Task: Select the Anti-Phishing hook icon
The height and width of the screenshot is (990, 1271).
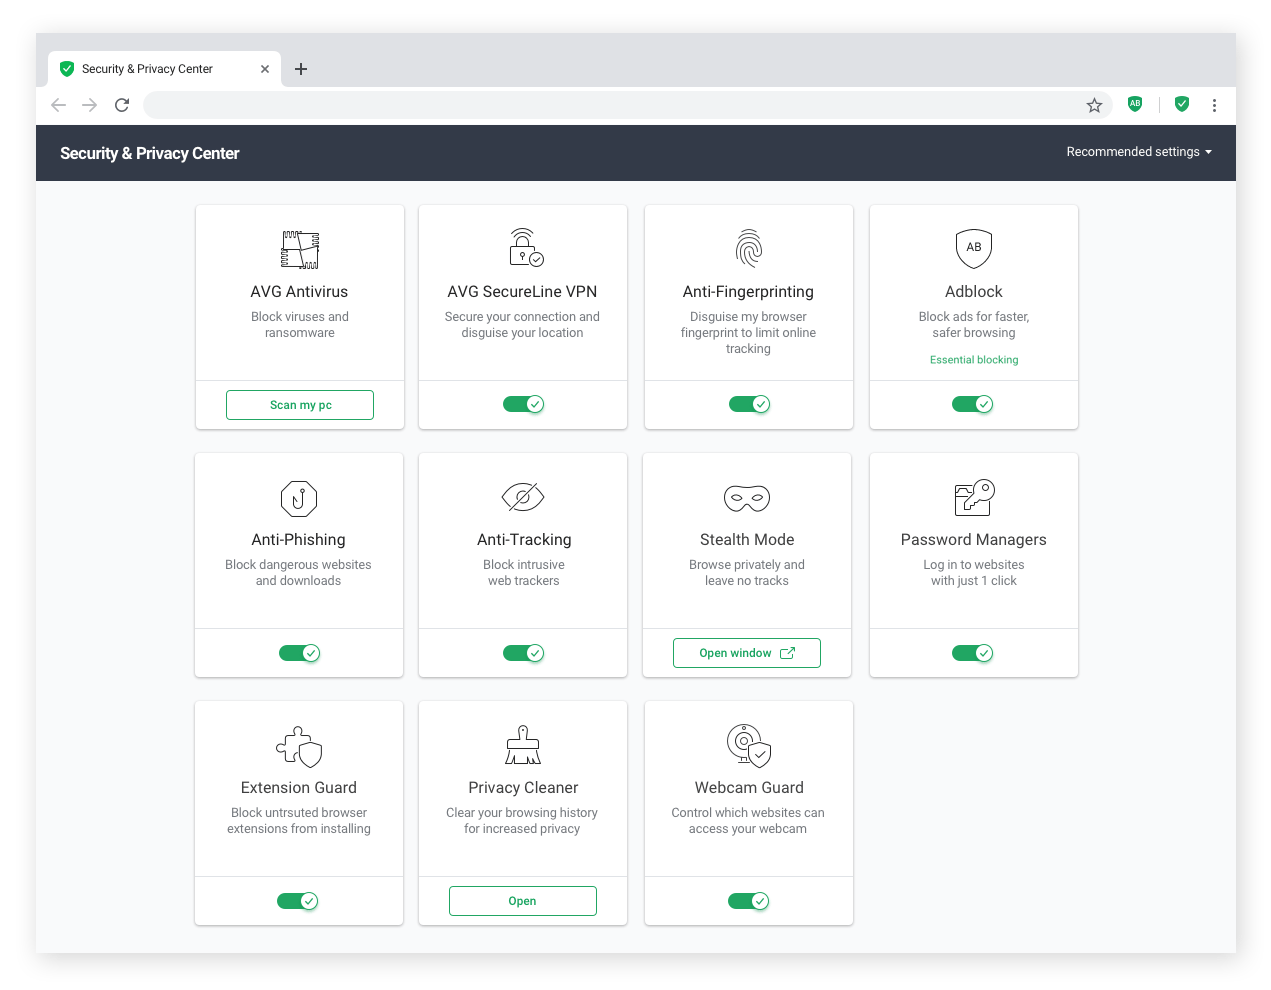Action: point(299,497)
